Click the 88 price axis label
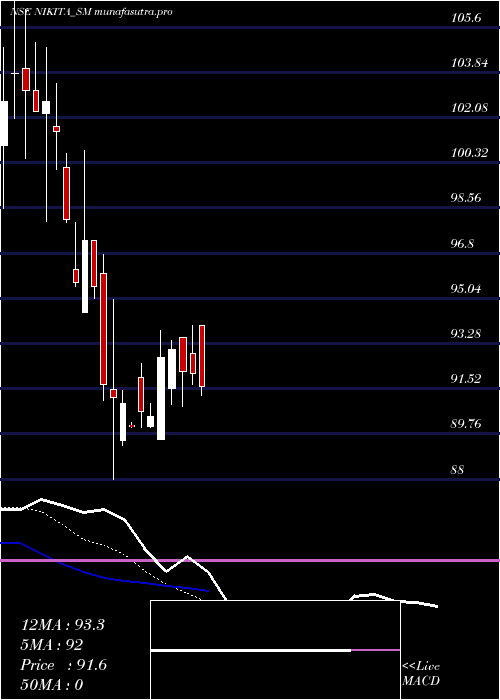 point(457,470)
